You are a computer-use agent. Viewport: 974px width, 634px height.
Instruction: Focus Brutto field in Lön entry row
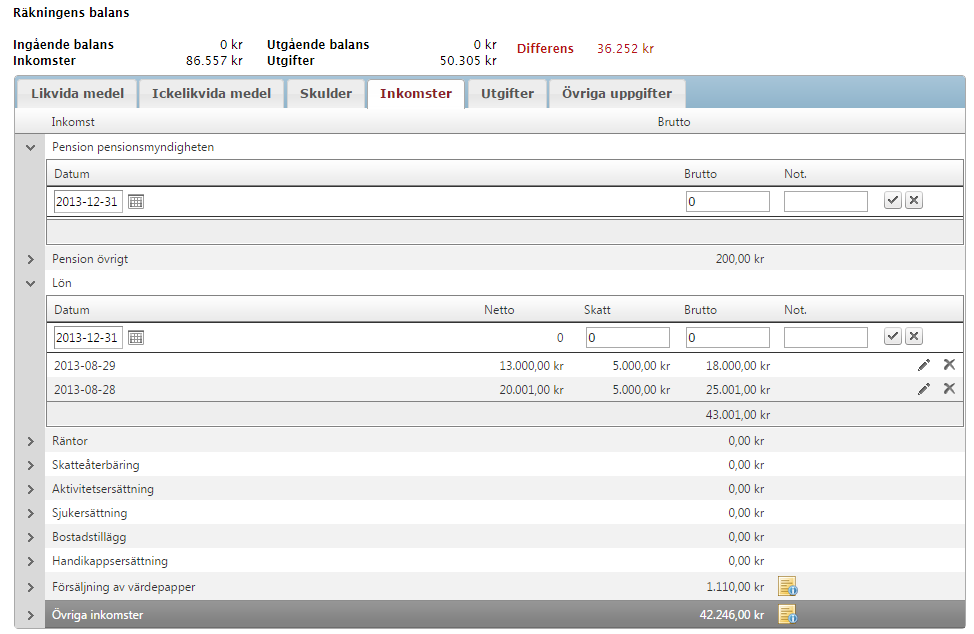[727, 337]
